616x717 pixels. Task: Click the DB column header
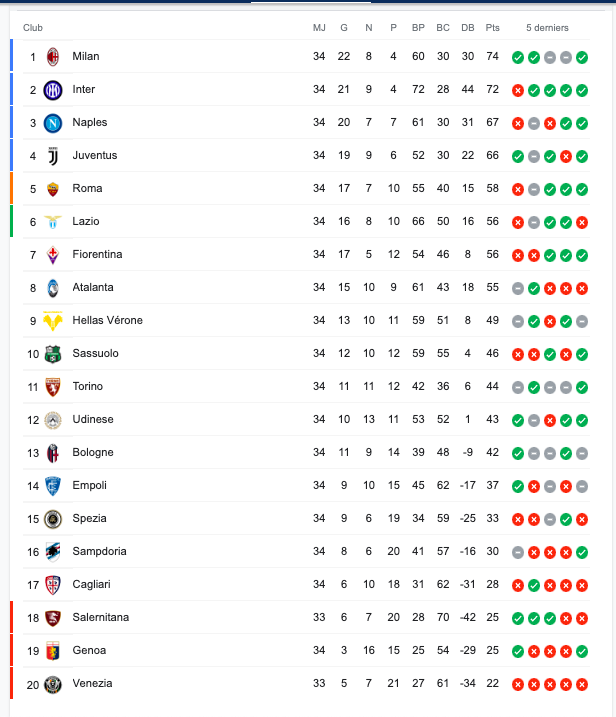pyautogui.click(x=467, y=28)
